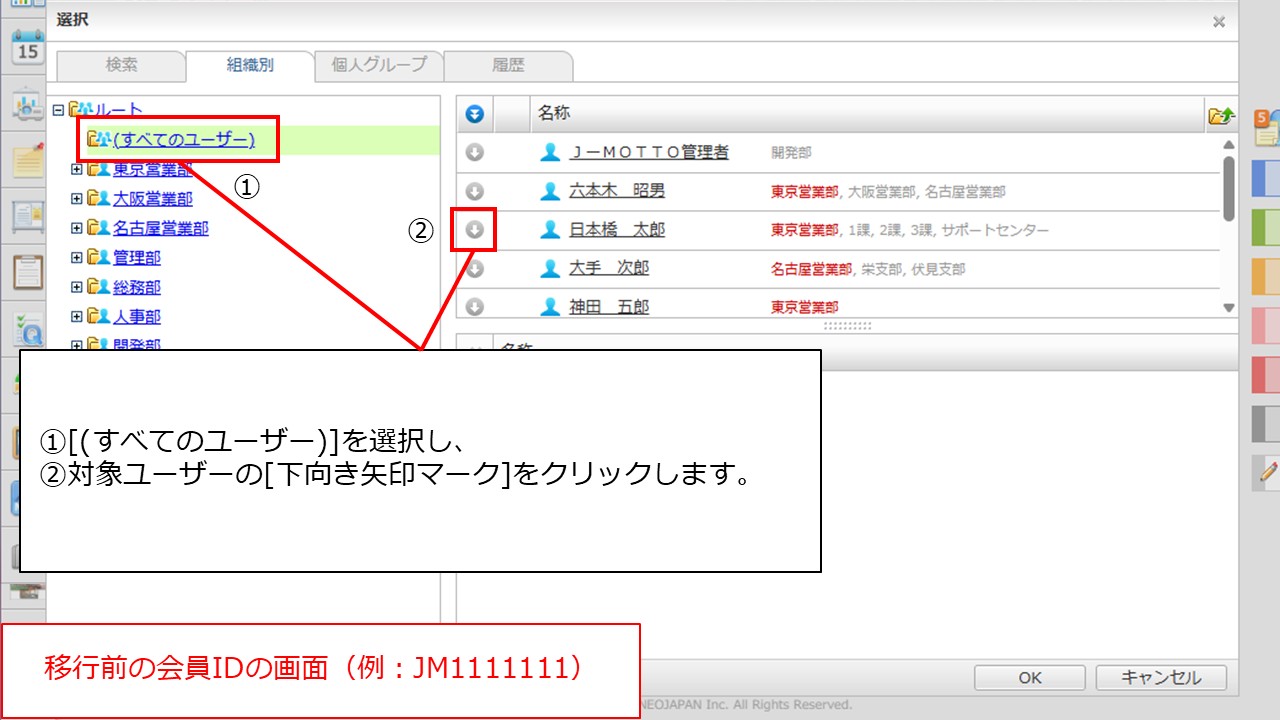This screenshot has height=720, width=1280.
Task: Open the bulletin board icon in left sidebar
Action: point(28,216)
